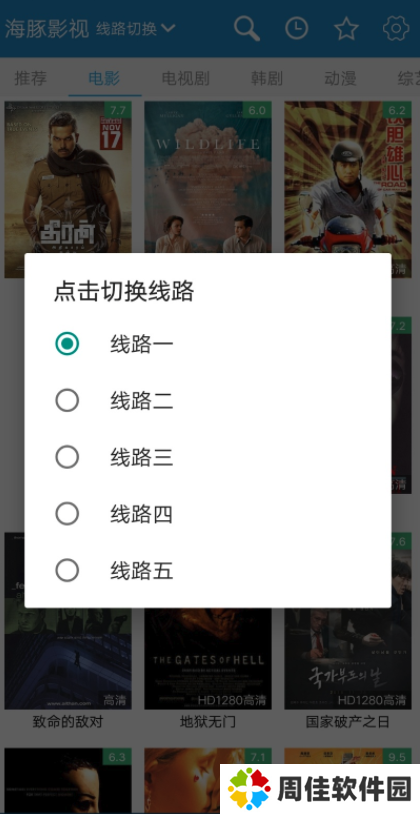Select the 线路二 radio button
This screenshot has height=814, width=420.
67,400
